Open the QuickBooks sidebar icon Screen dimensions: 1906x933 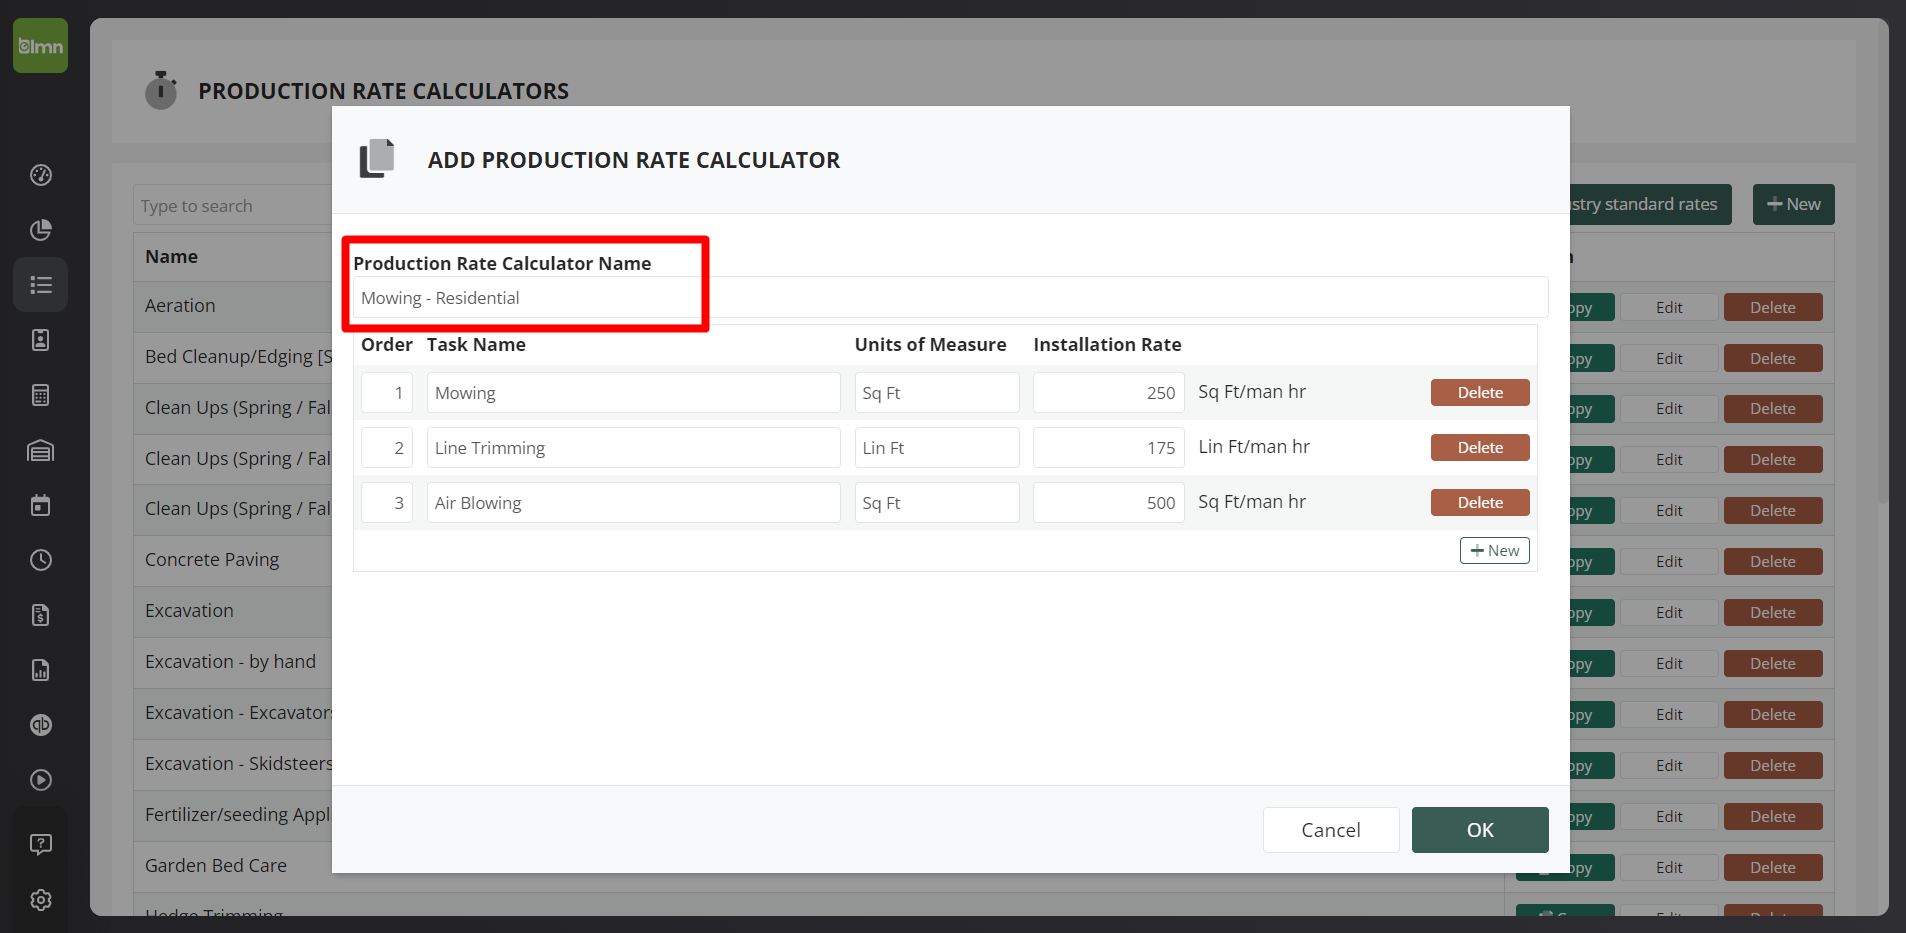(40, 725)
